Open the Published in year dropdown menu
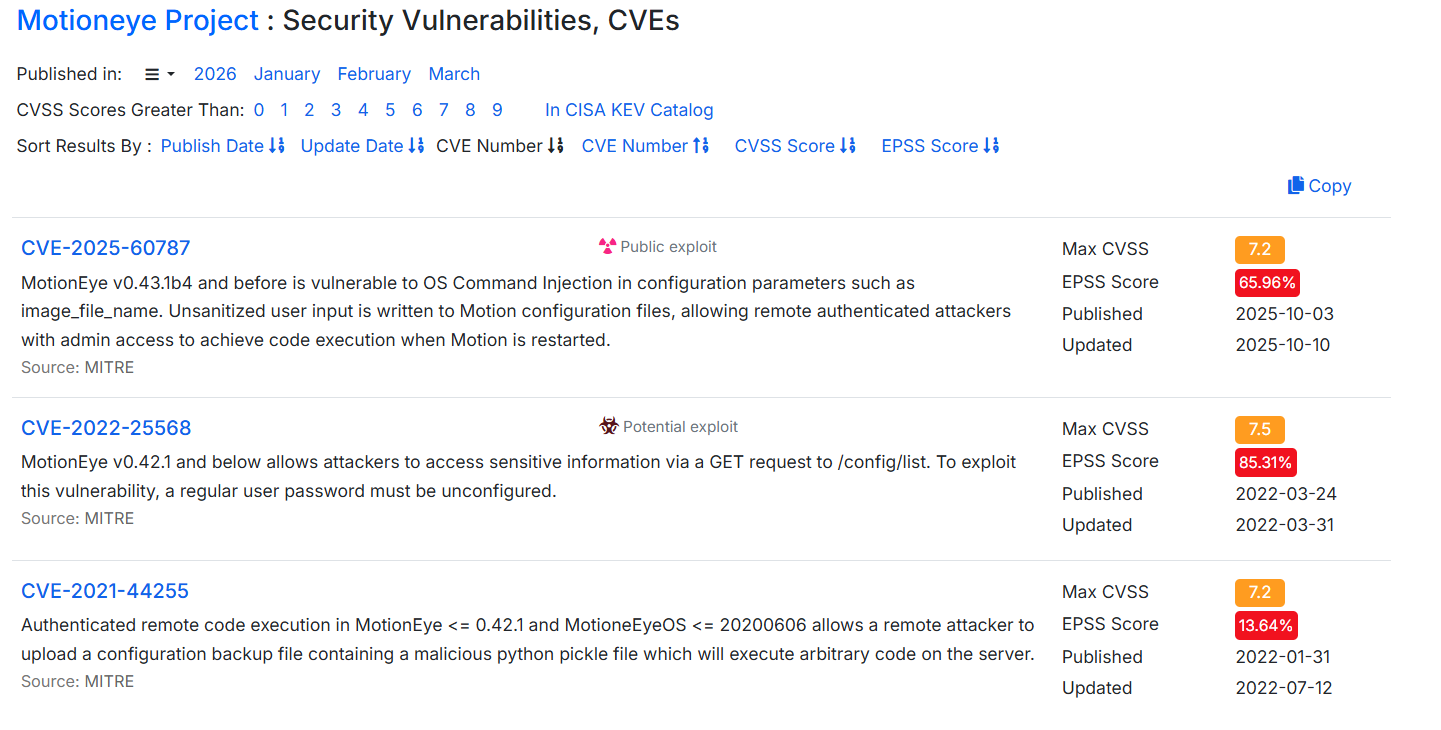The height and width of the screenshot is (730, 1441). 159,74
